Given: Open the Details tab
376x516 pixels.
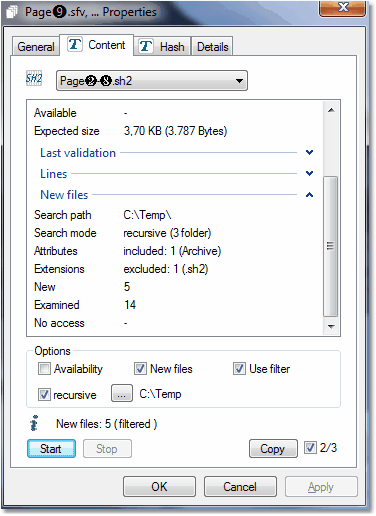Looking at the screenshot, I should tap(212, 47).
